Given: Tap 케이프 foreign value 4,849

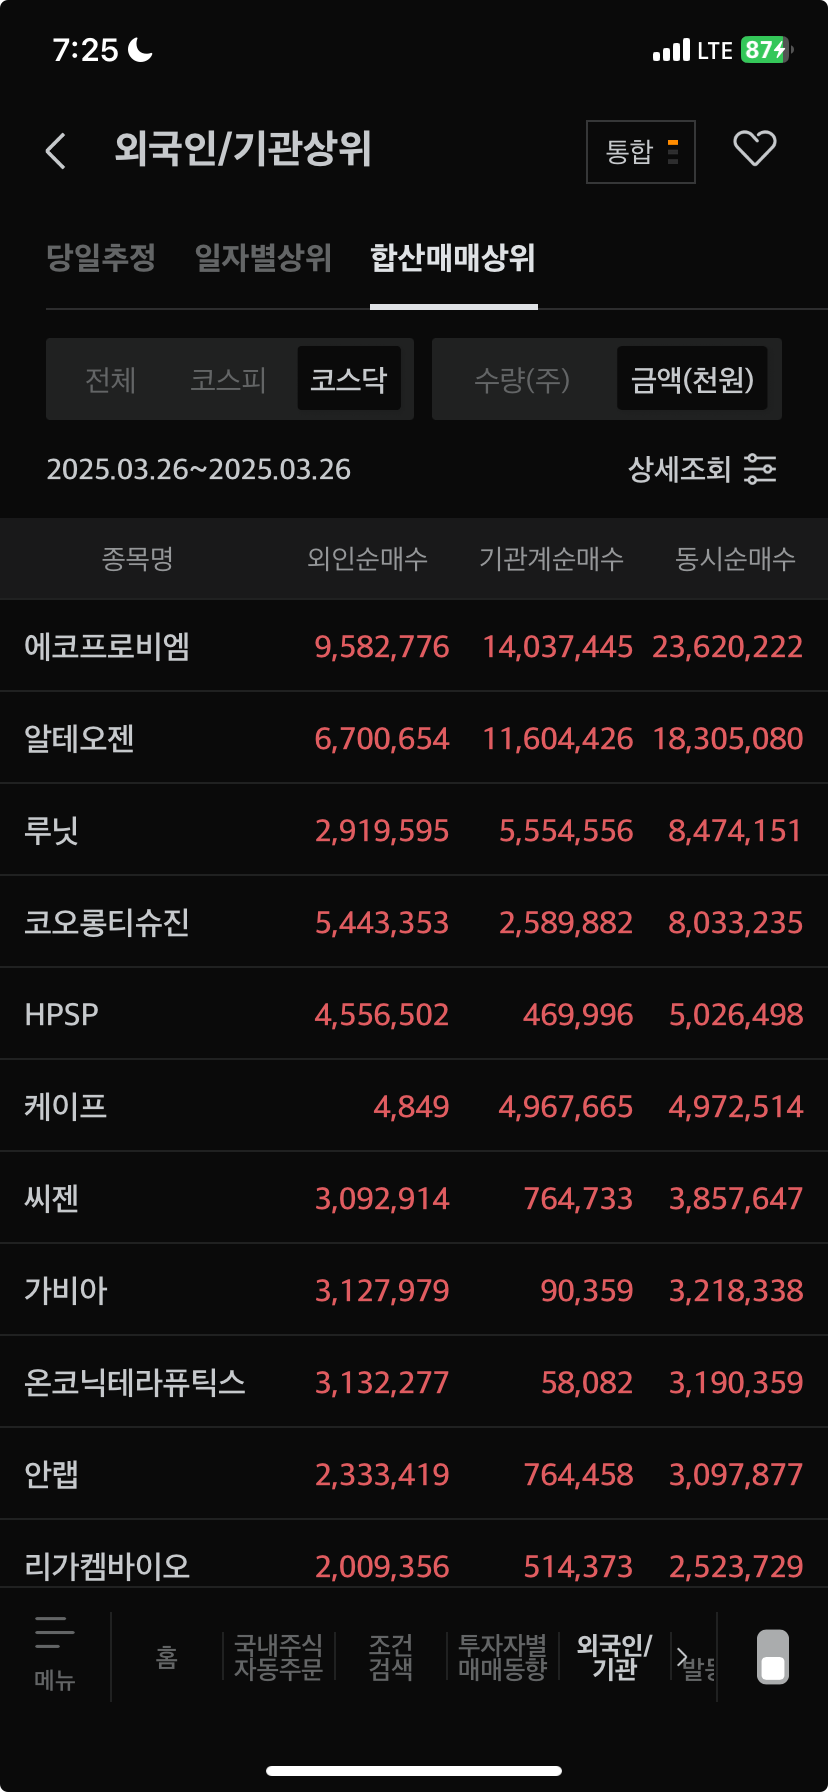Looking at the screenshot, I should [x=411, y=1107].
